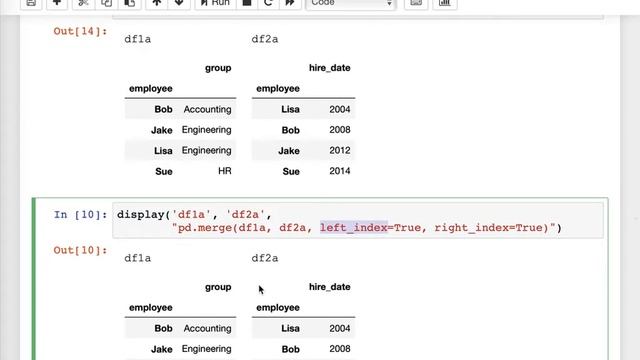The height and width of the screenshot is (360, 640).
Task: Click employee index header of df2a in Out[14]
Action: tap(278, 89)
